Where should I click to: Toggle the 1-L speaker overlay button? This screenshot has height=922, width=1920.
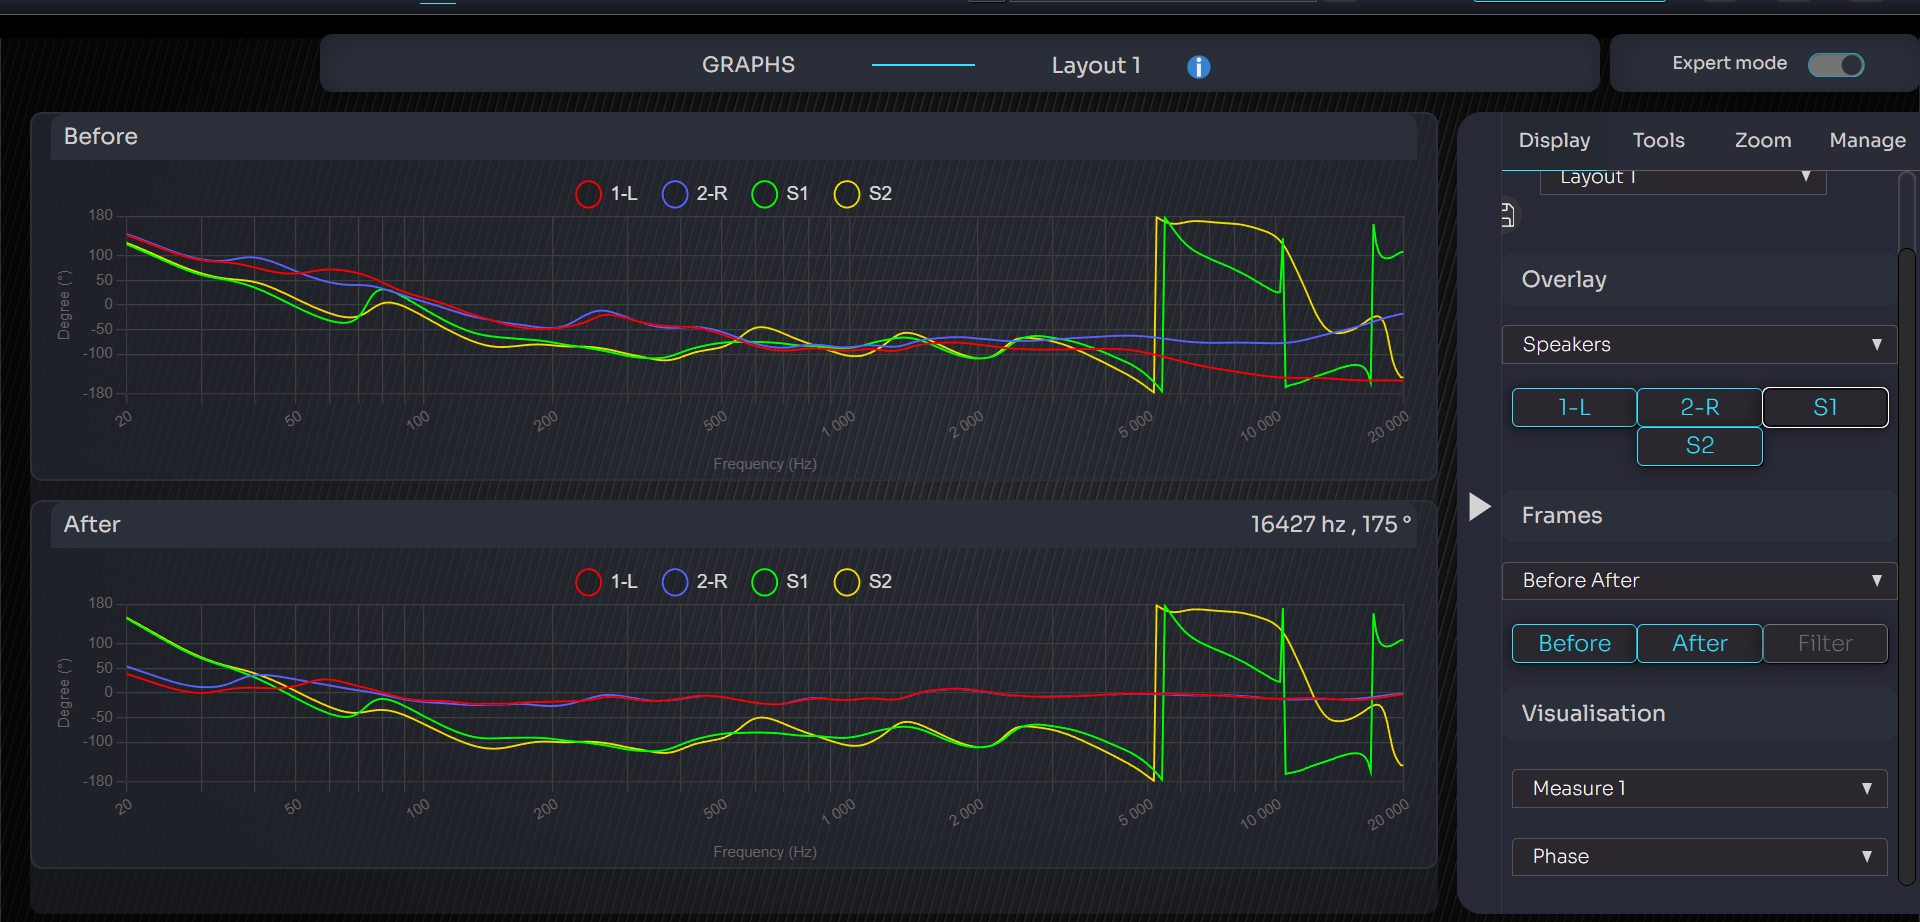(1574, 408)
